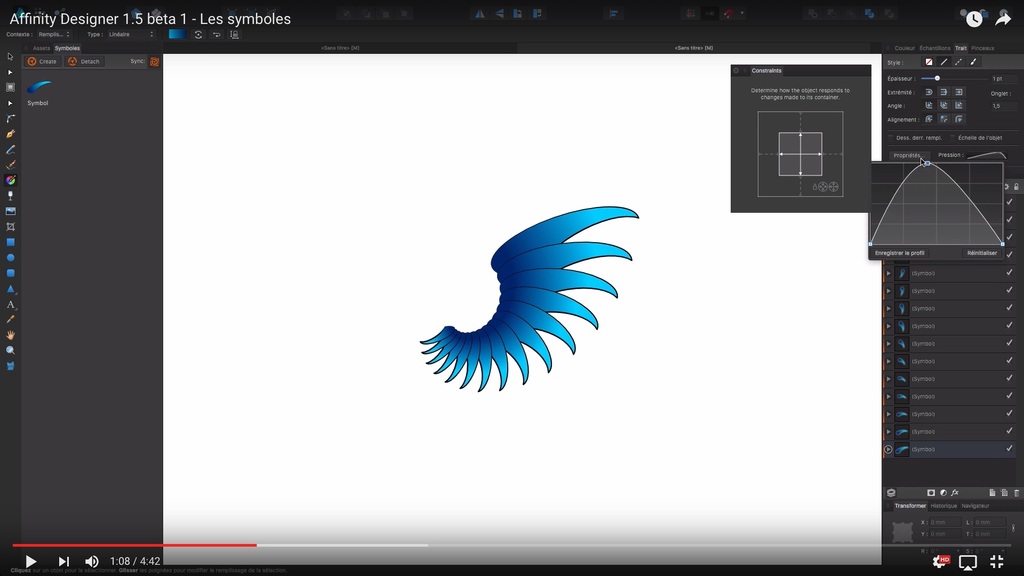Viewport: 1024px width, 576px height.
Task: Select the Move tool arrow
Action: click(10, 57)
